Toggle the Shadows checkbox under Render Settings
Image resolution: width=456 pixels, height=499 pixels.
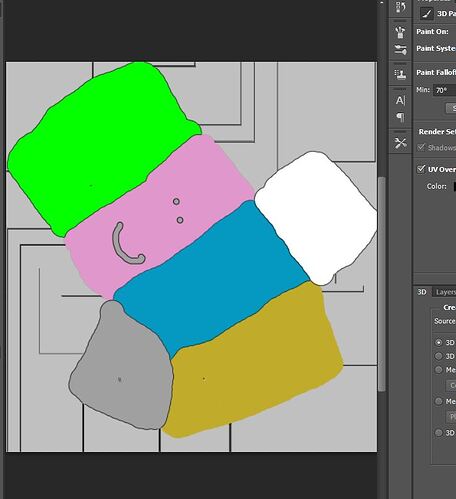(421, 147)
